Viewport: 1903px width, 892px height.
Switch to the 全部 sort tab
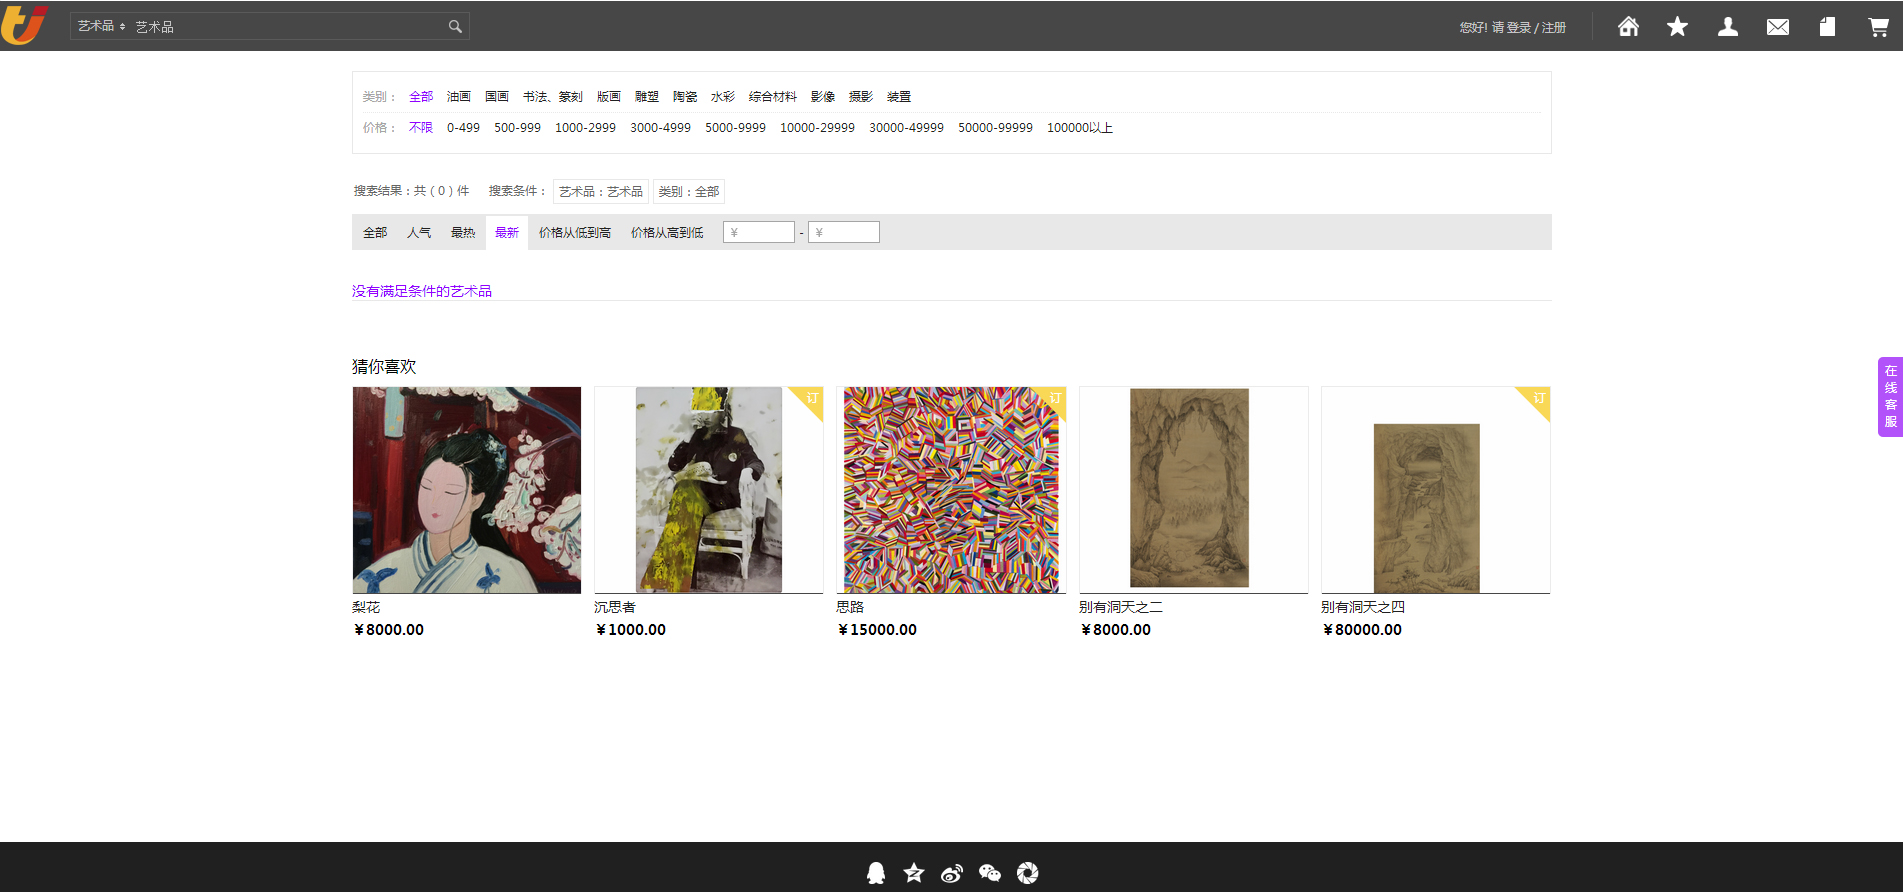click(375, 232)
